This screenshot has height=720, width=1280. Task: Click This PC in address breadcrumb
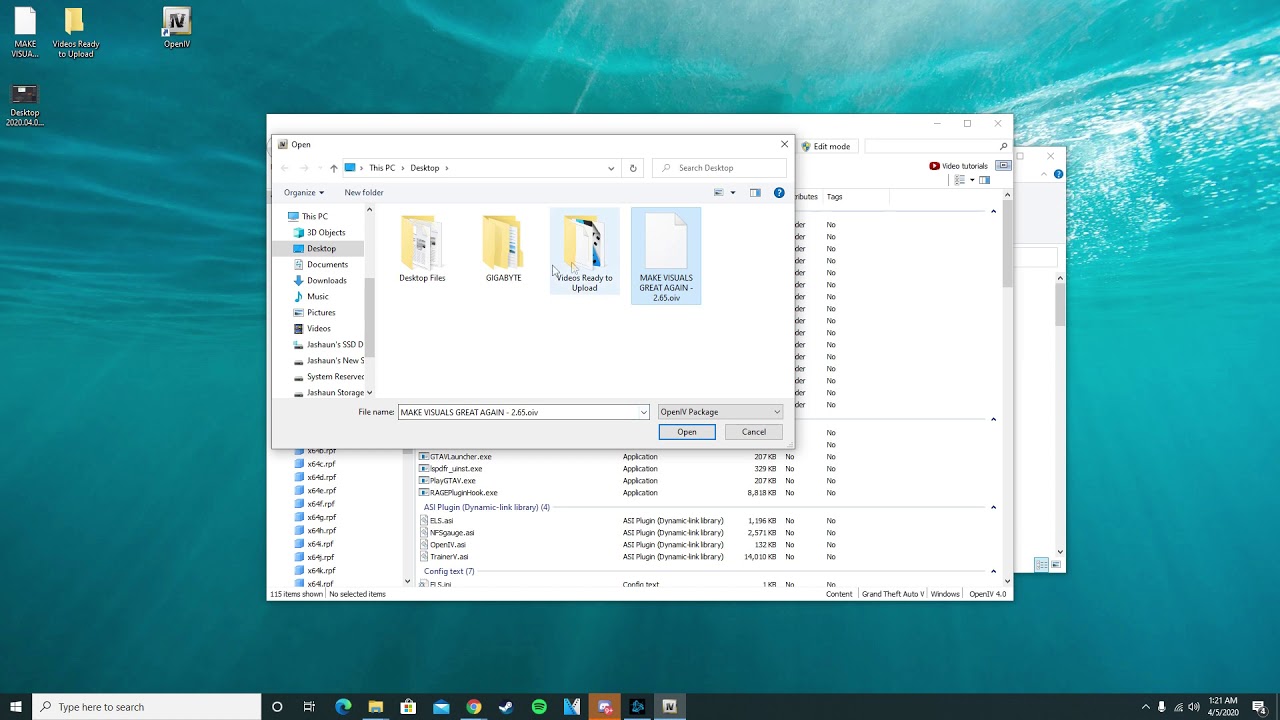click(382, 168)
